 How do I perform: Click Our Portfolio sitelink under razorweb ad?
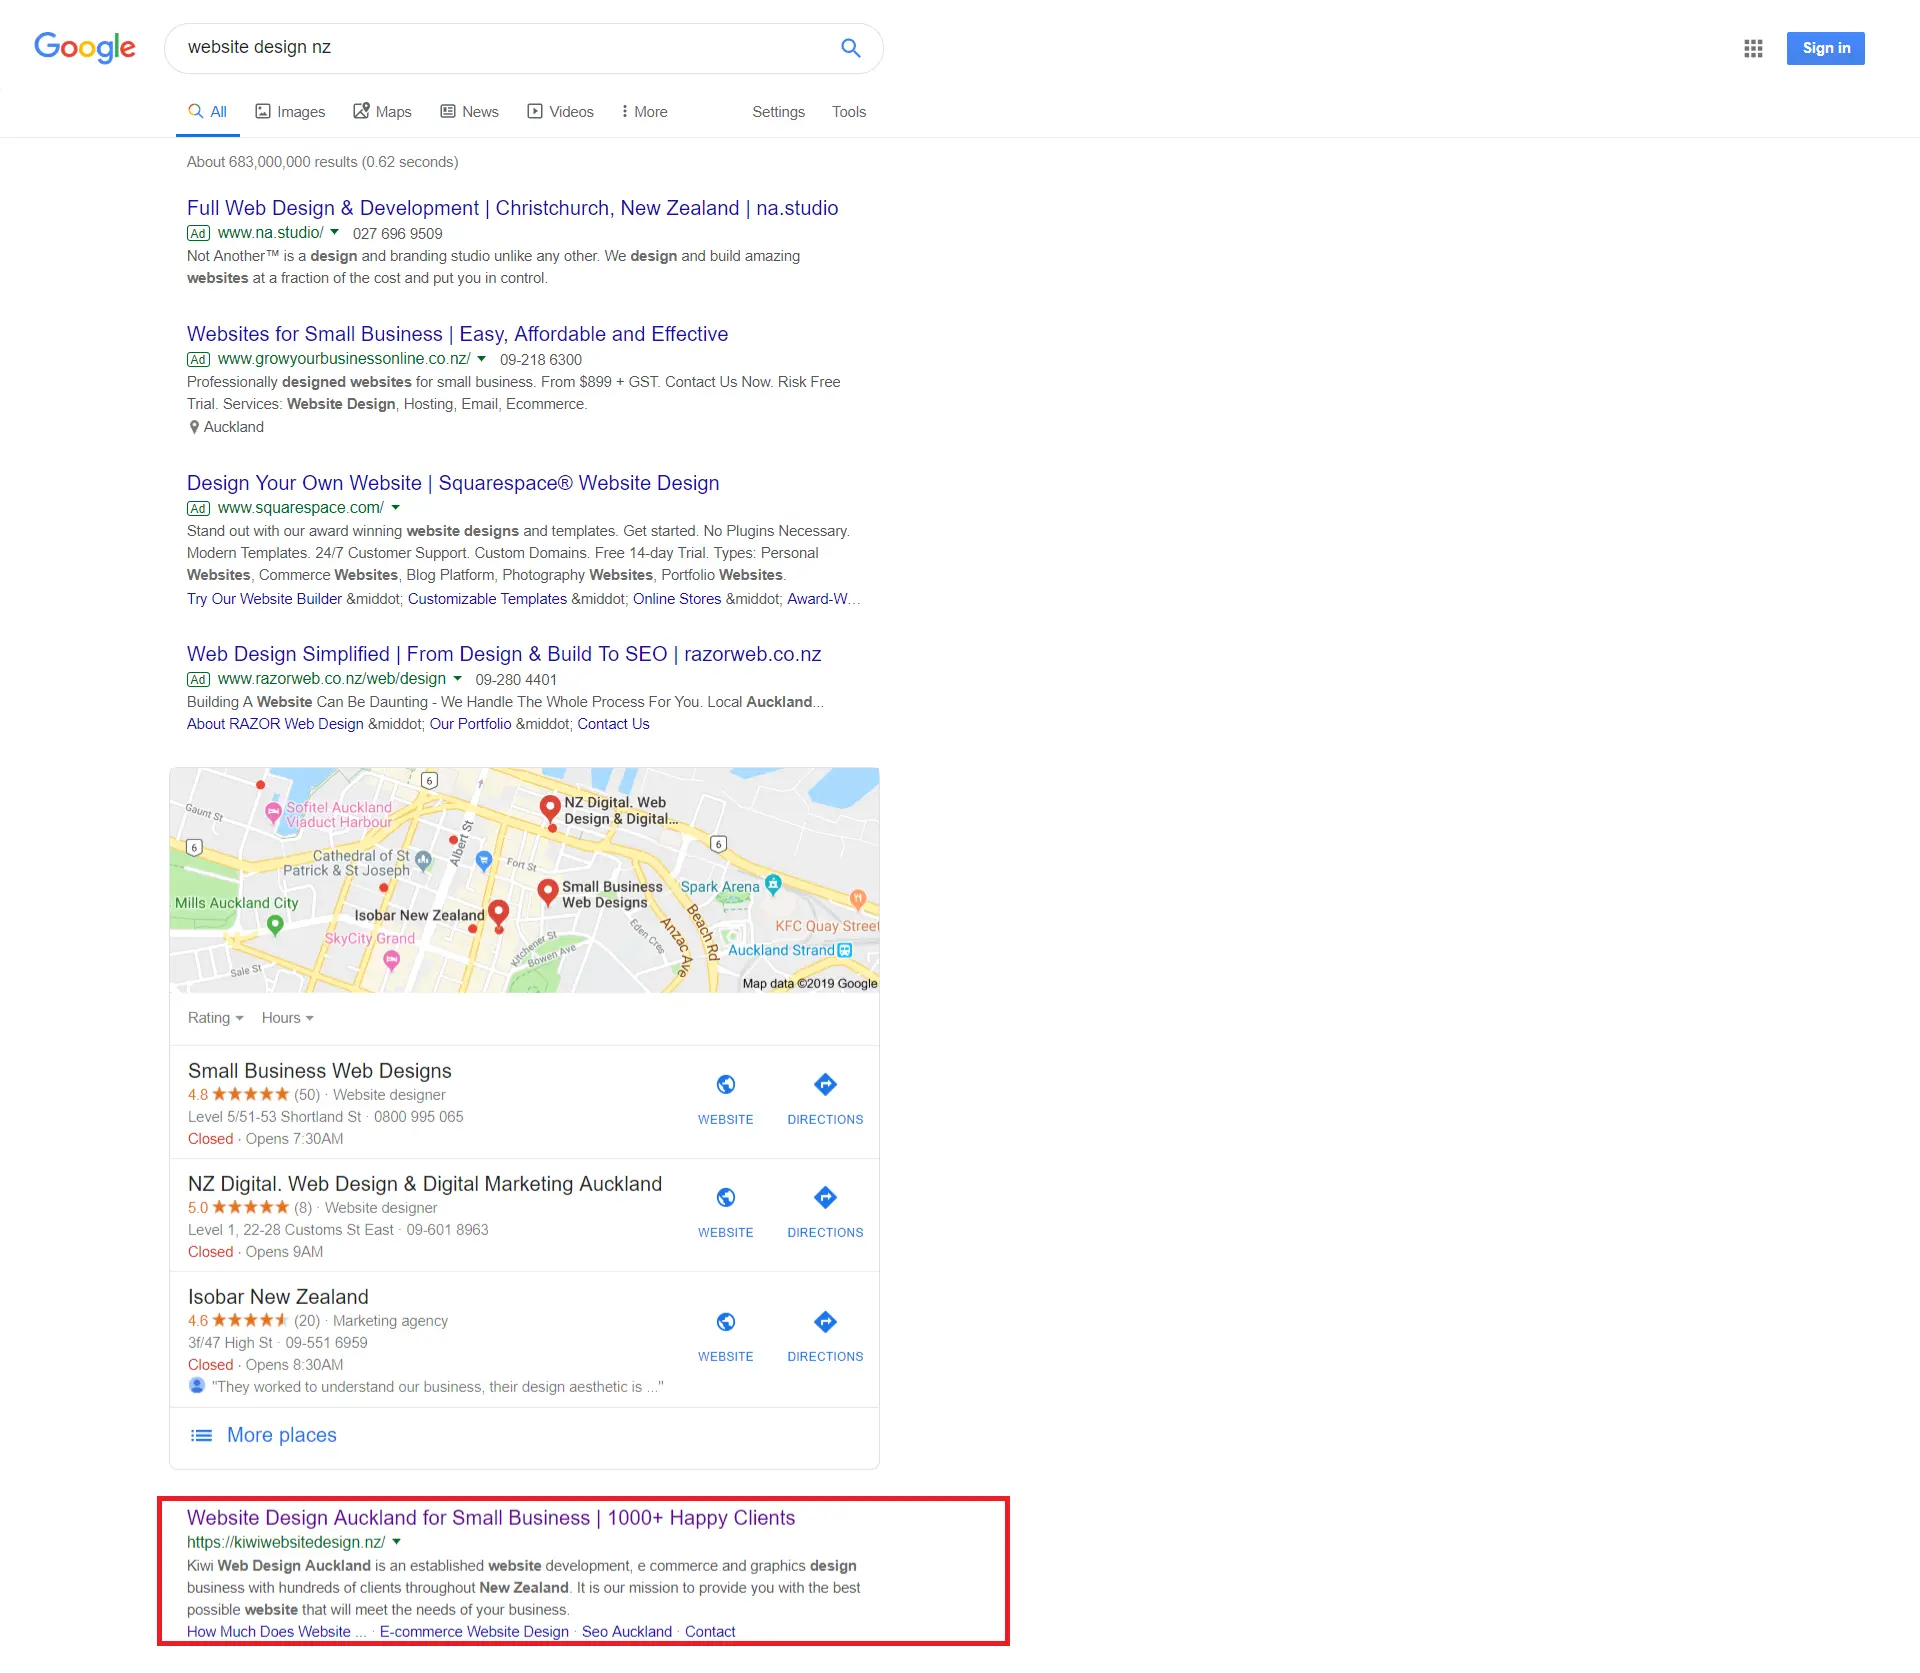[x=470, y=724]
